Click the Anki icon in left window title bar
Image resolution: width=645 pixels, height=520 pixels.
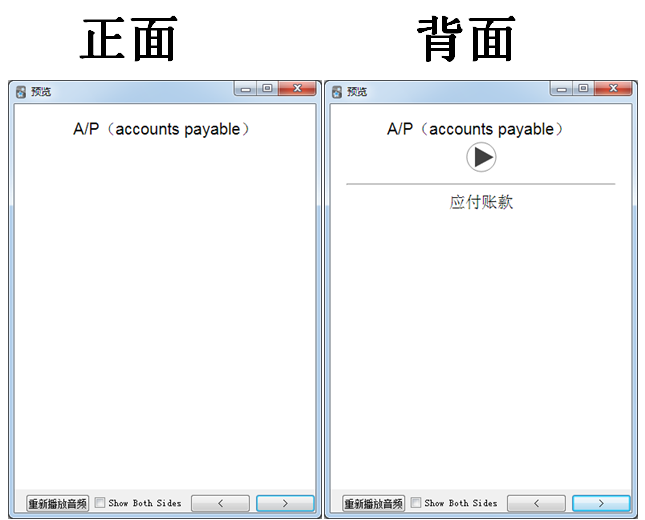21,92
